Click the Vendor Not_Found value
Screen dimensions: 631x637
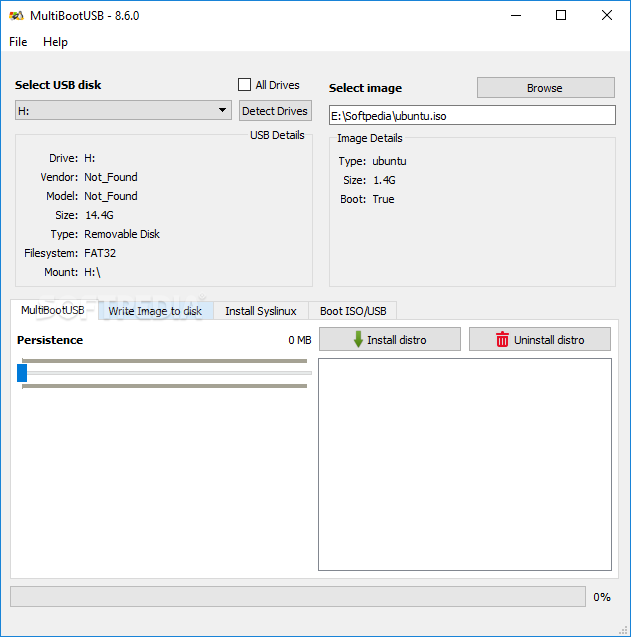[x=111, y=177]
